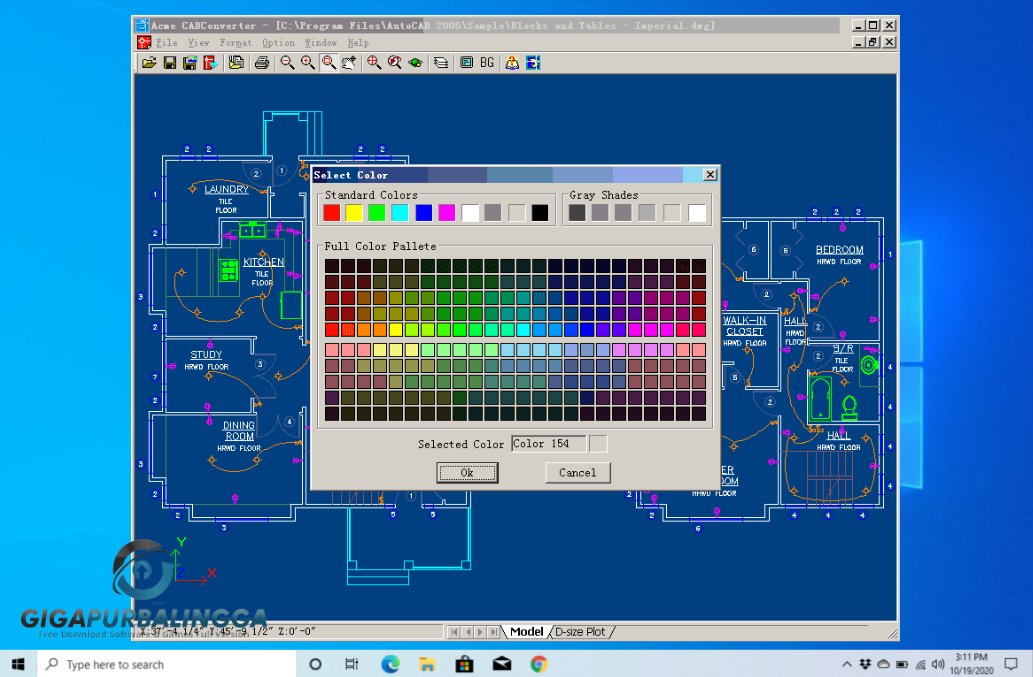Image resolution: width=1033 pixels, height=677 pixels.
Task: Switch to the D-size Plot tab
Action: pos(578,631)
